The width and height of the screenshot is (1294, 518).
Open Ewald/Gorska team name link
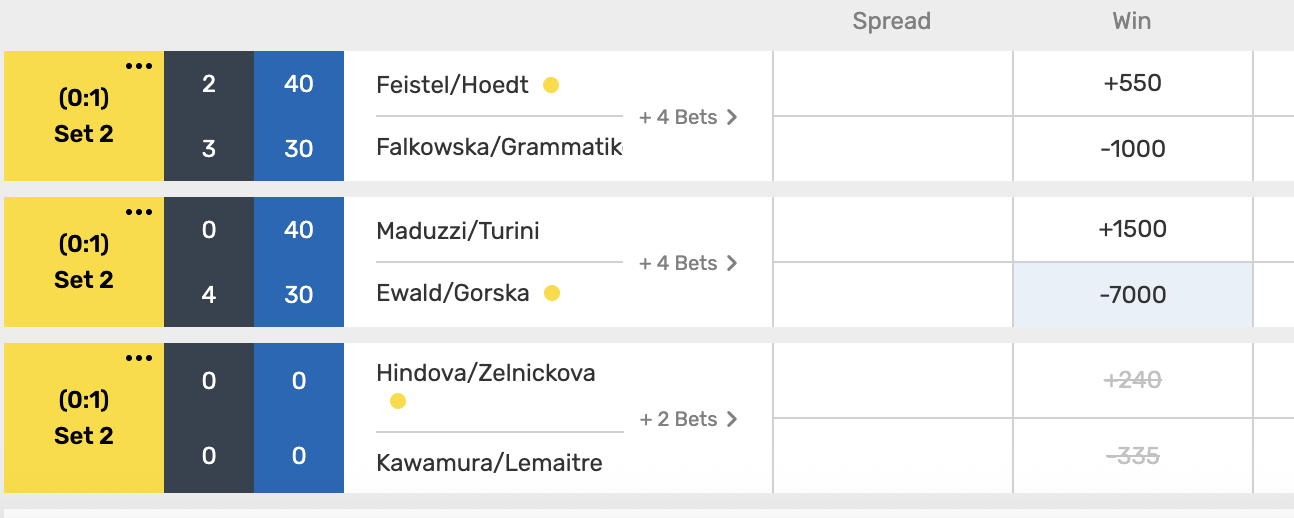pos(452,294)
